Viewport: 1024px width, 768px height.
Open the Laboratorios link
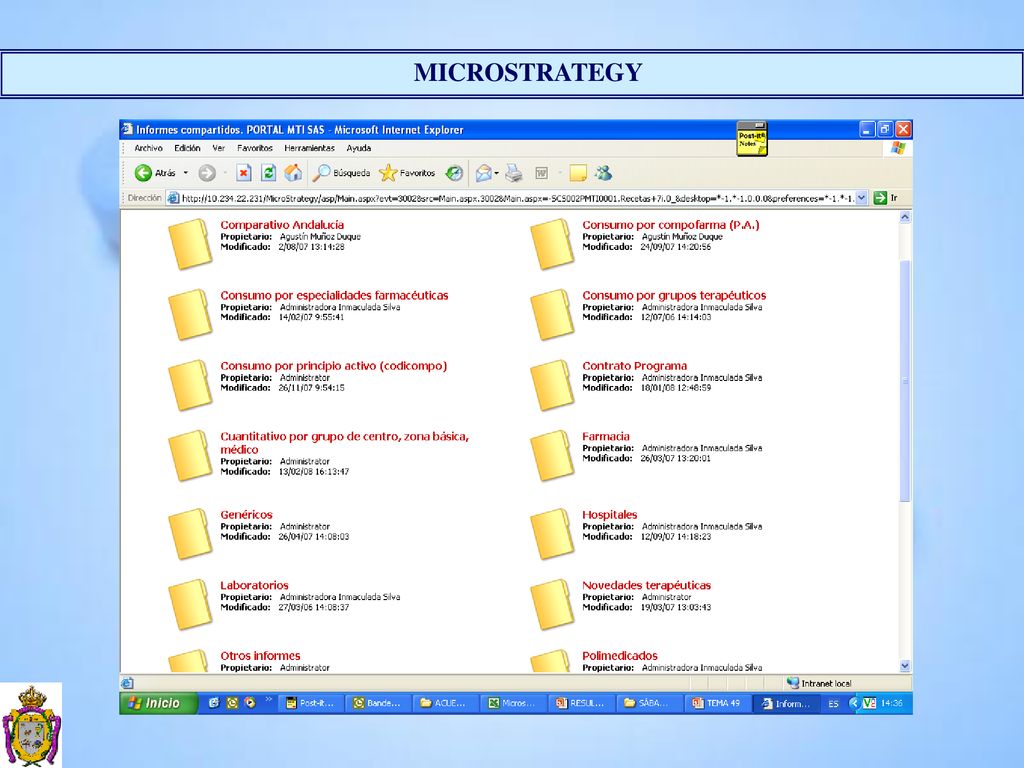(254, 585)
